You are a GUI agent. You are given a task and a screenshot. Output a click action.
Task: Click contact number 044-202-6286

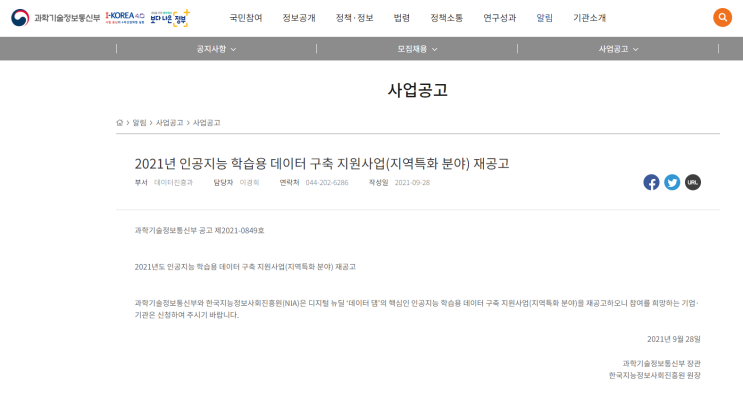pos(327,182)
